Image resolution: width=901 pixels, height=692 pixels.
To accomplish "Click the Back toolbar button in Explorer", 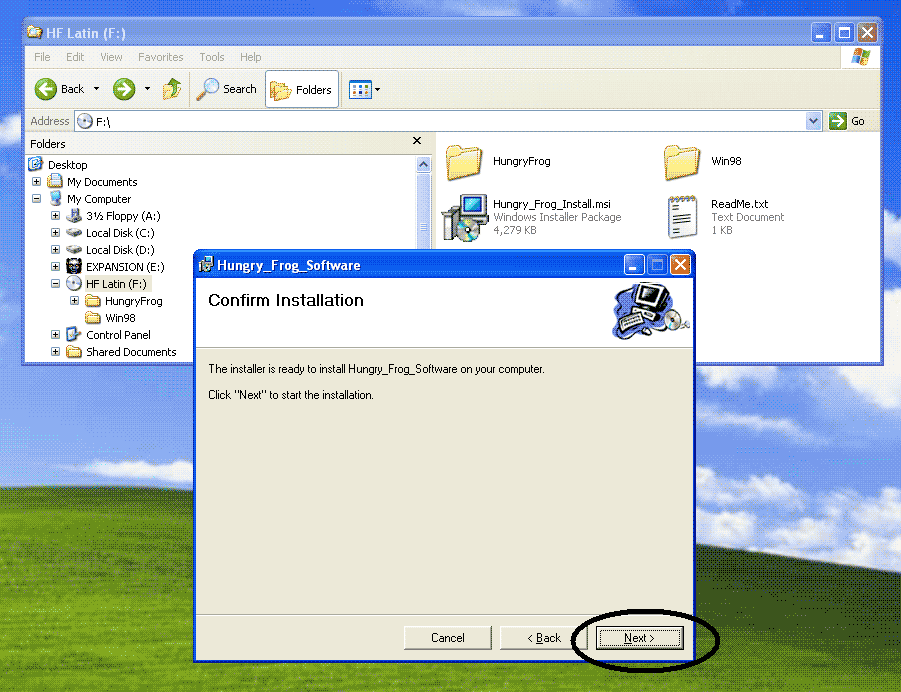I will coord(60,89).
